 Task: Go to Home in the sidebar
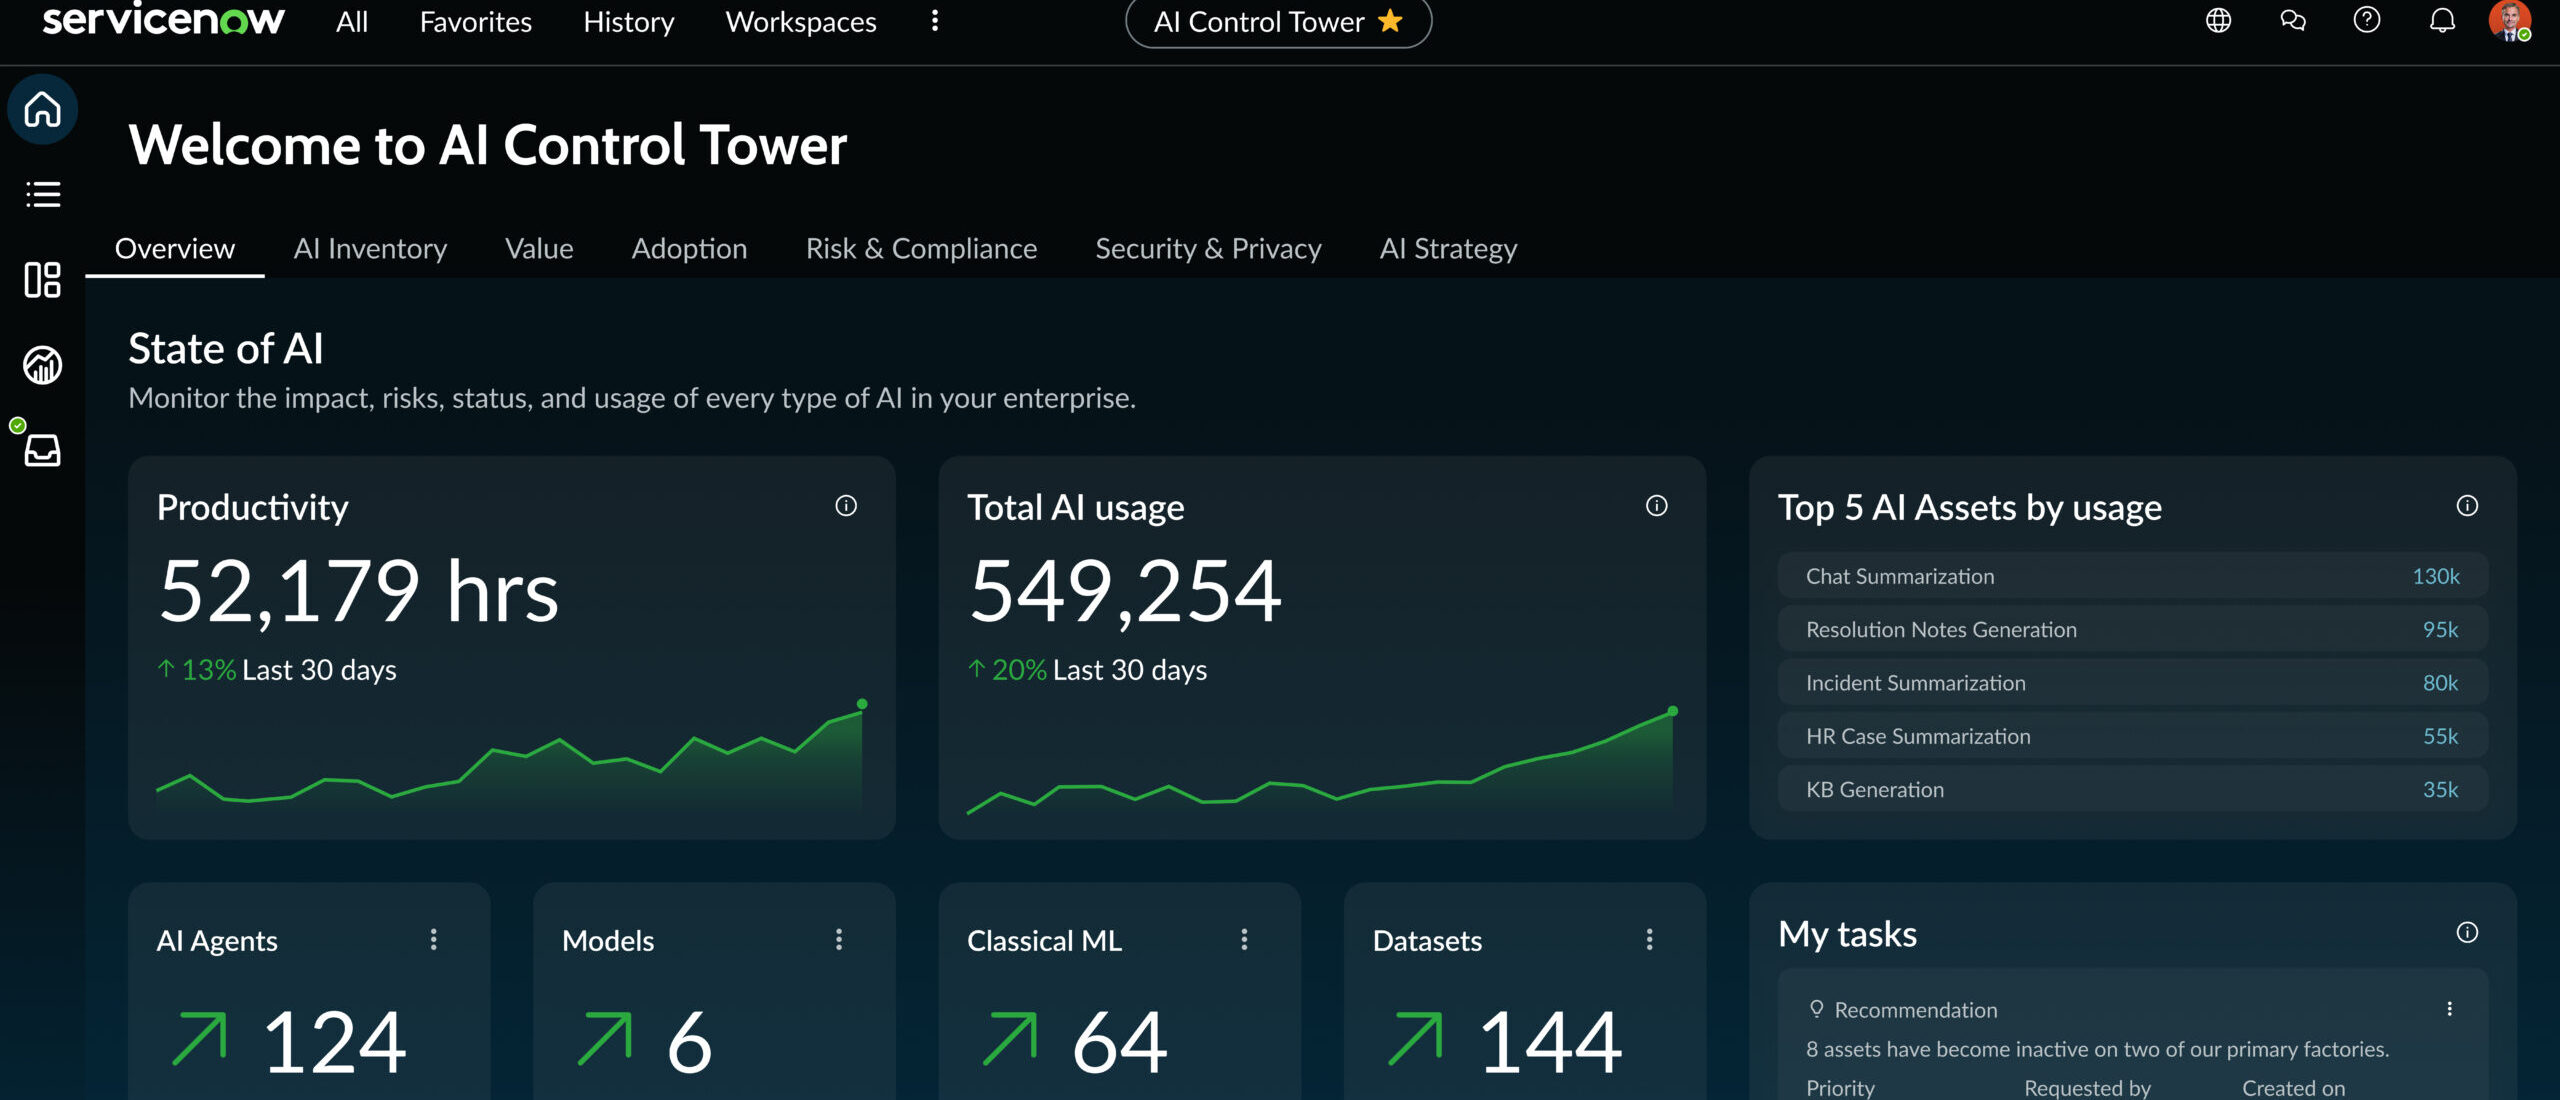43,109
